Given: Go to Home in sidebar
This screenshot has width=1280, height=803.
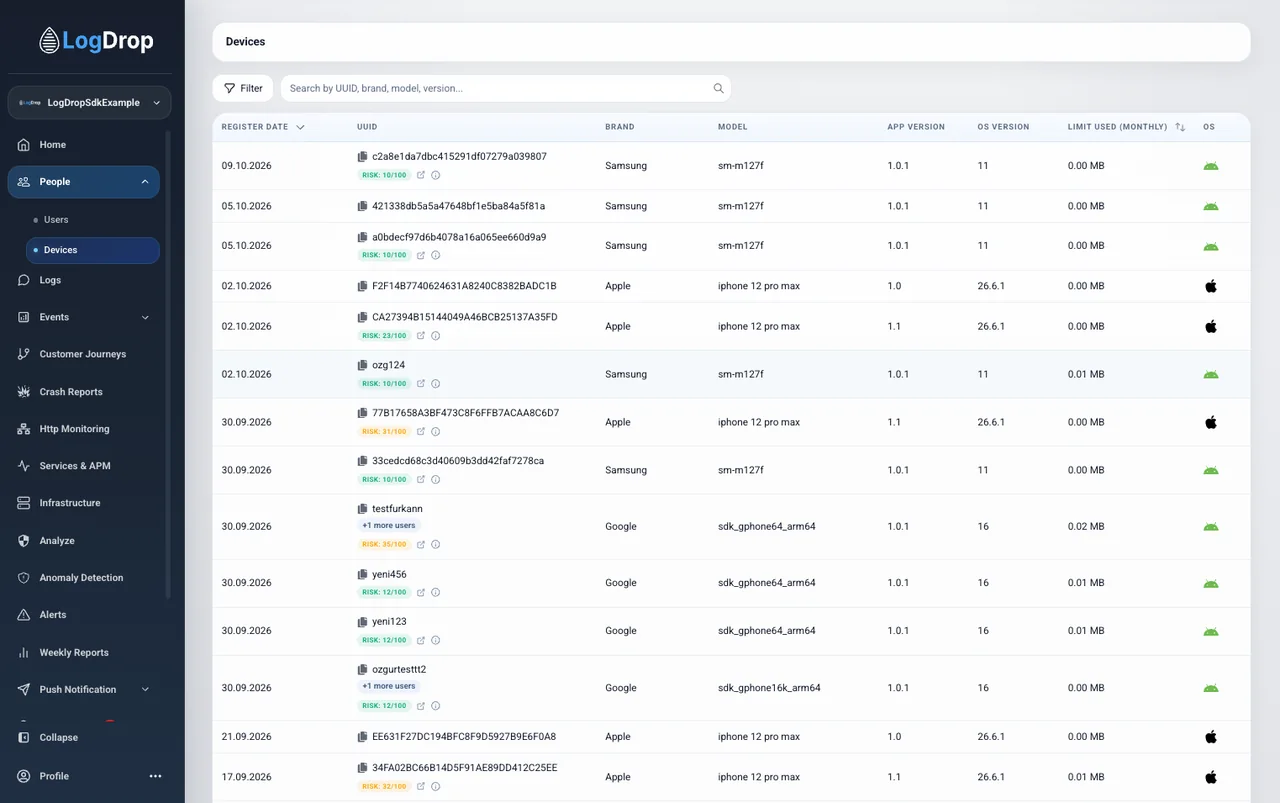Looking at the screenshot, I should [x=52, y=145].
